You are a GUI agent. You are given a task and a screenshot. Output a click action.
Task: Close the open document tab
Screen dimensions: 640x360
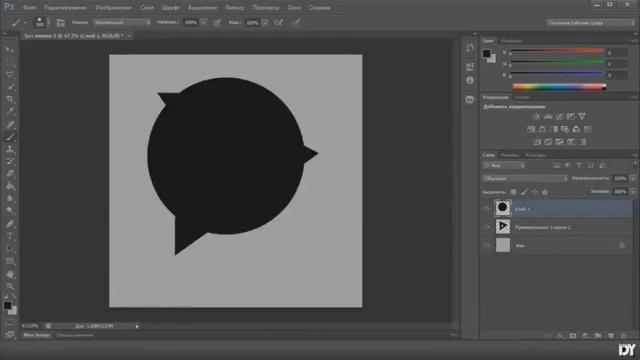(x=129, y=36)
